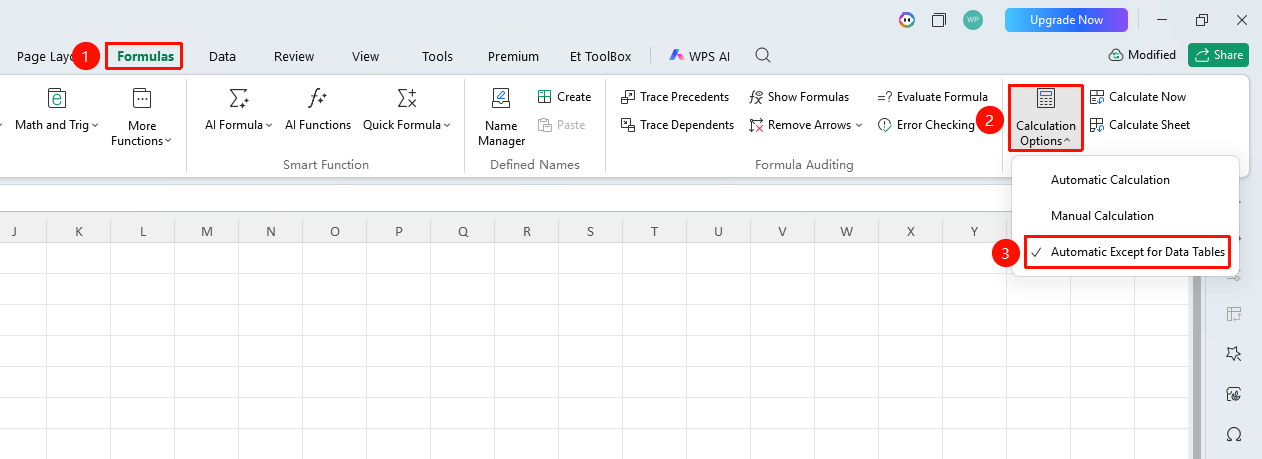Click the sidebar chart-edit icon
Viewport: 1262px width, 459px height.
pos(1234,394)
